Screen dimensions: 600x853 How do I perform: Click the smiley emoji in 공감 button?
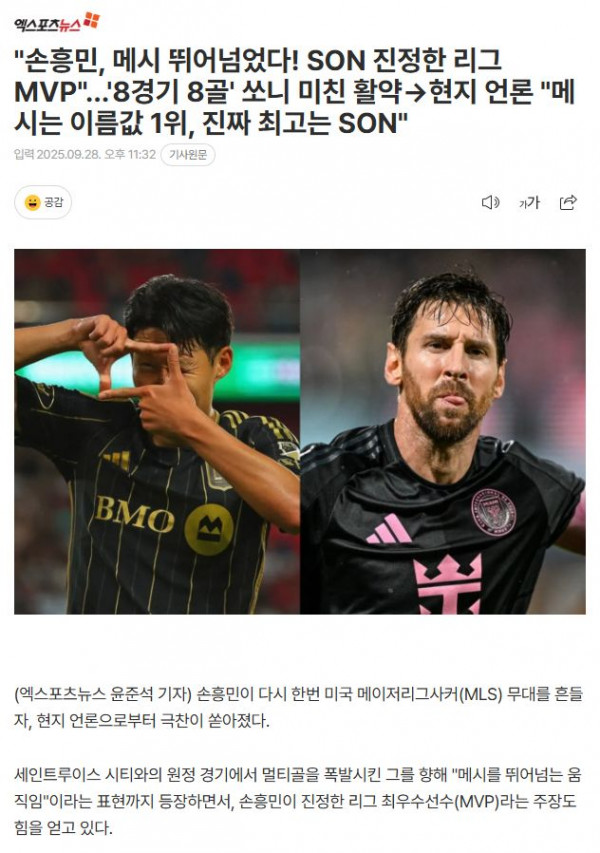coord(33,203)
